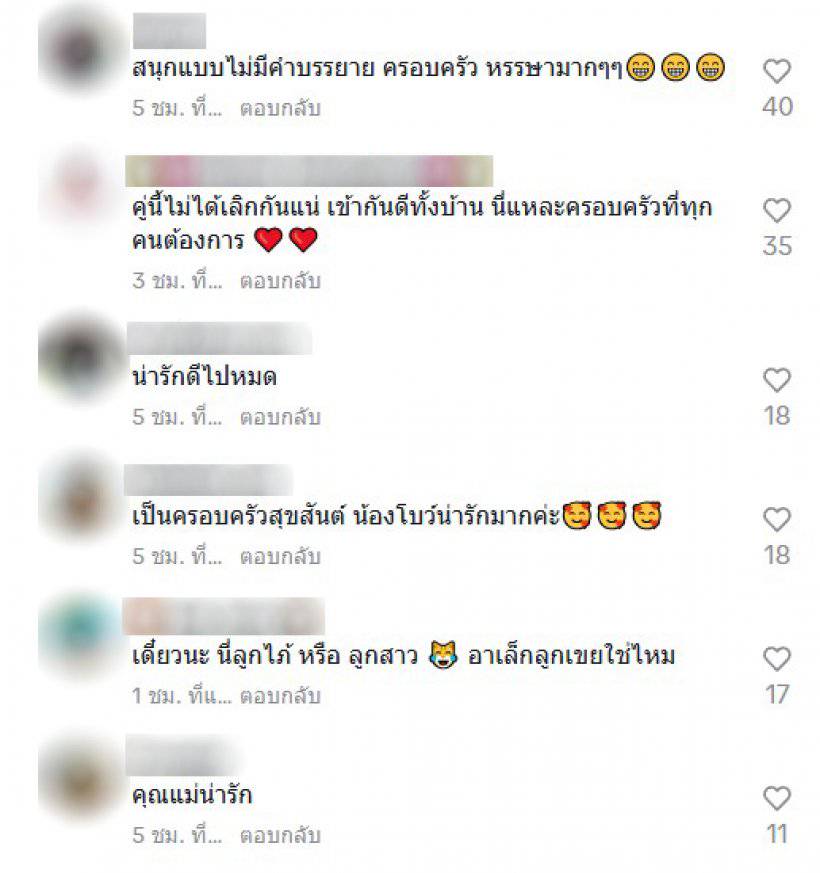Reply to the คุณแม่น่ารัก comment

(280, 835)
